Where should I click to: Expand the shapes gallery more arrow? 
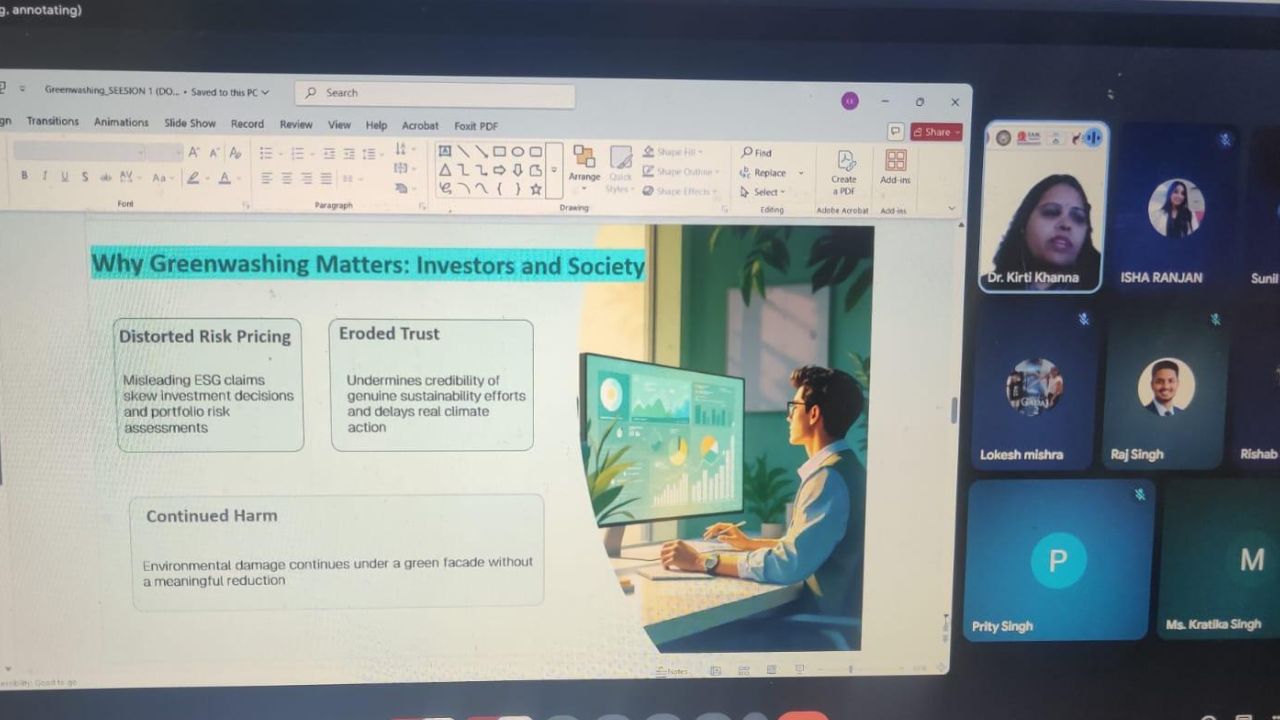(554, 171)
